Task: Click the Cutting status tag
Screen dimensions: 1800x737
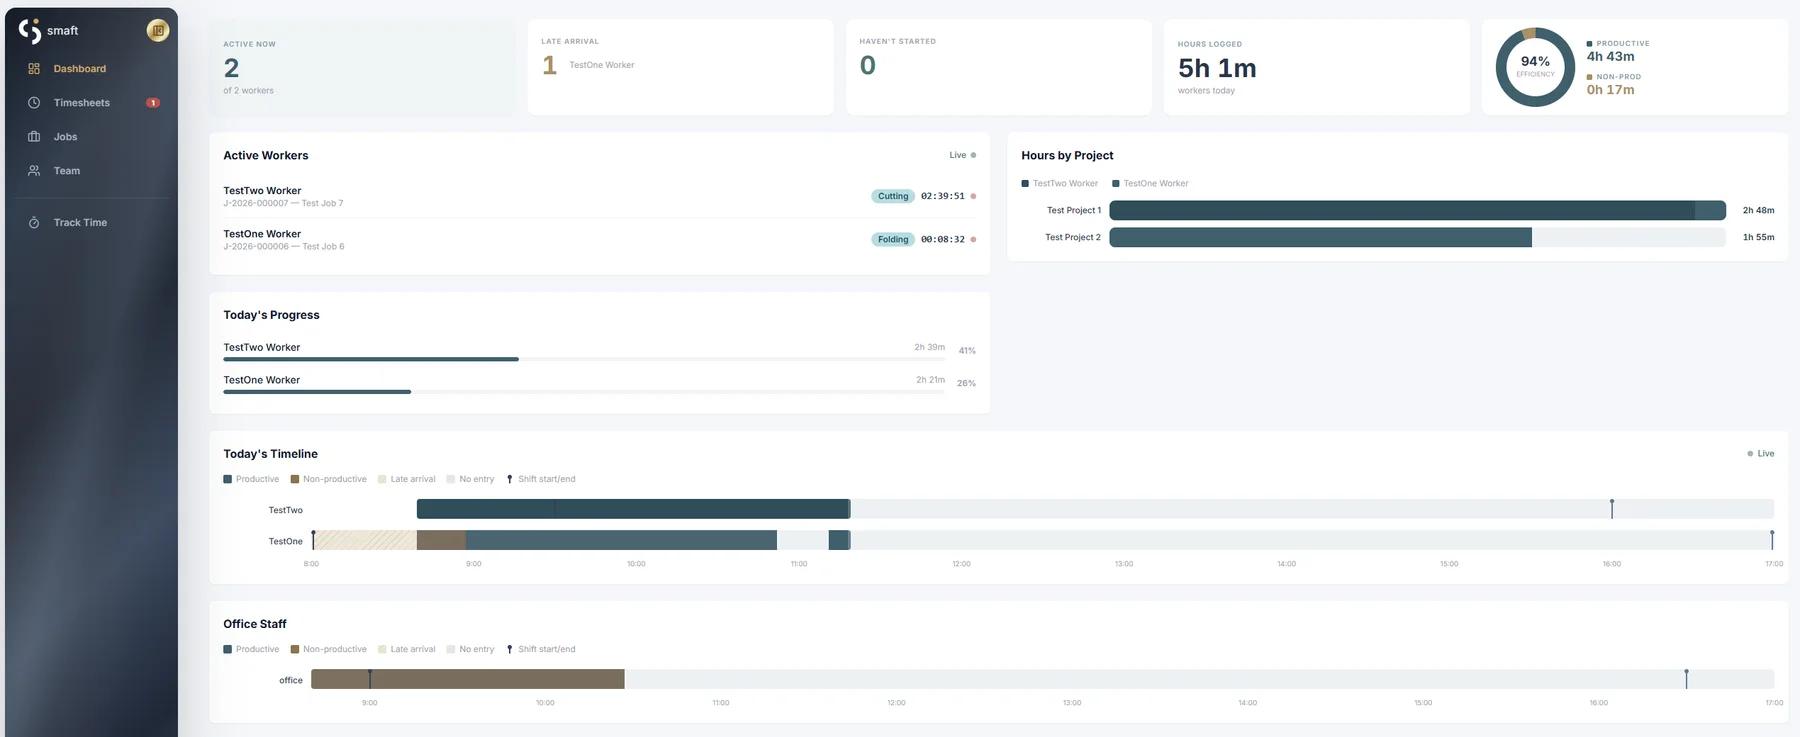Action: click(893, 196)
